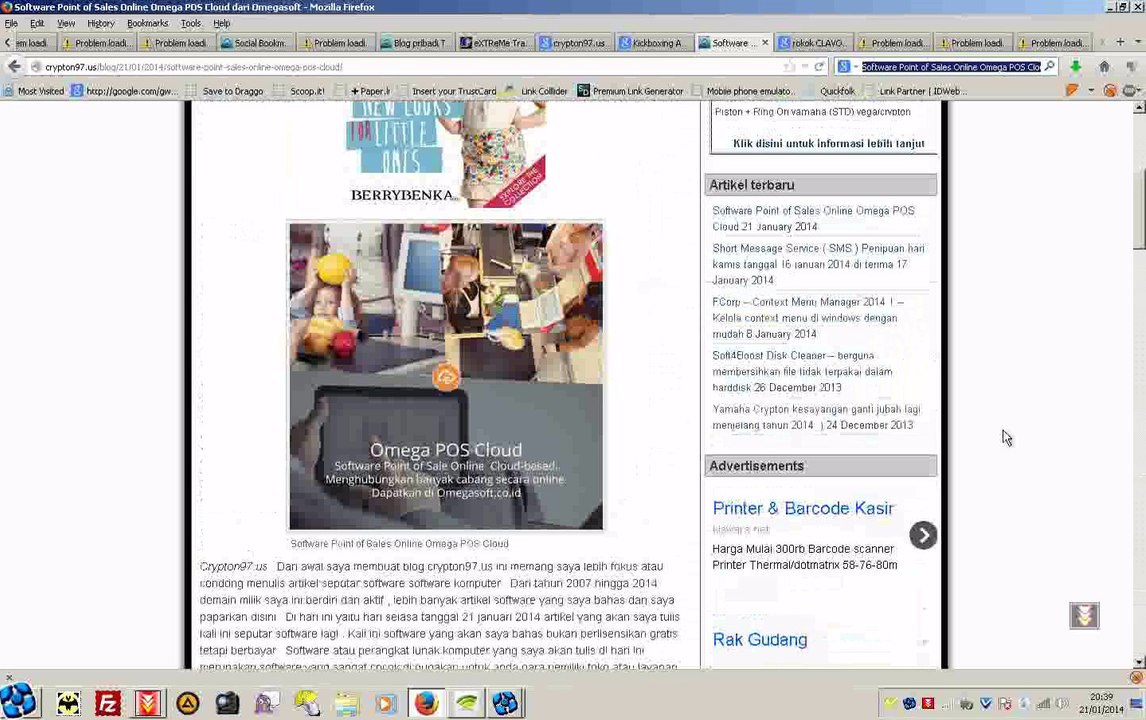Open the search engine selector dropdown

[847, 67]
